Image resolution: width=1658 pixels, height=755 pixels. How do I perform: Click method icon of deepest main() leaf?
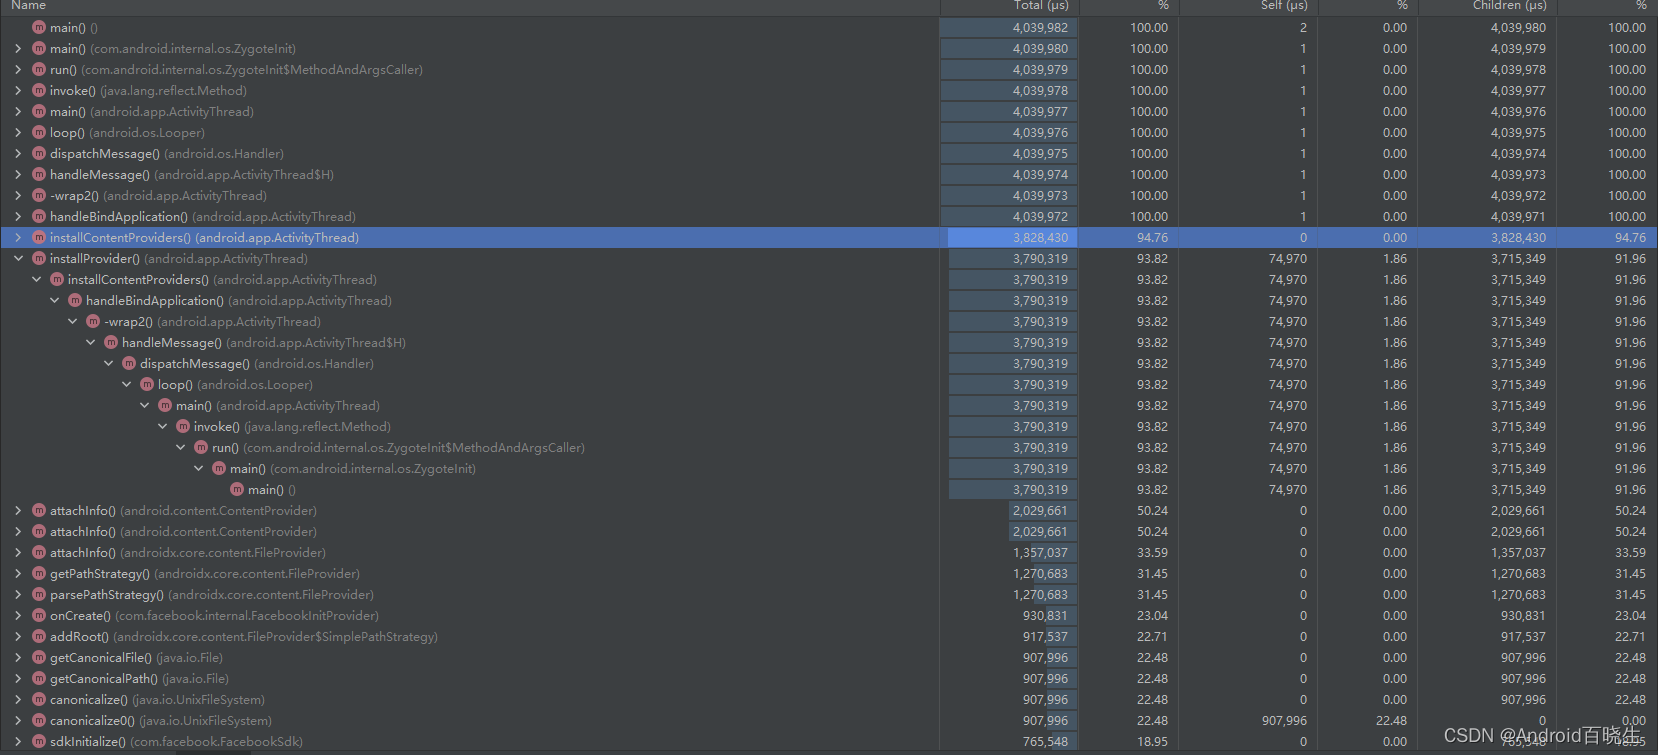237,489
